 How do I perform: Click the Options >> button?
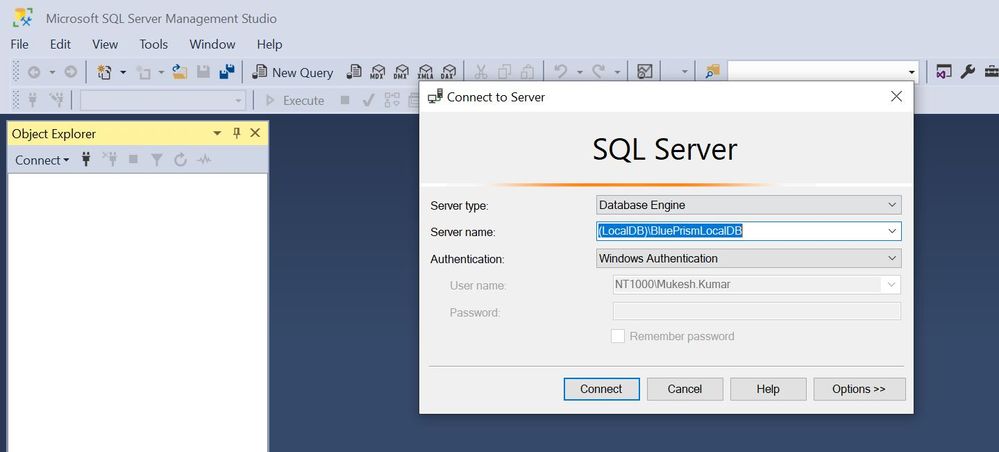pos(859,389)
